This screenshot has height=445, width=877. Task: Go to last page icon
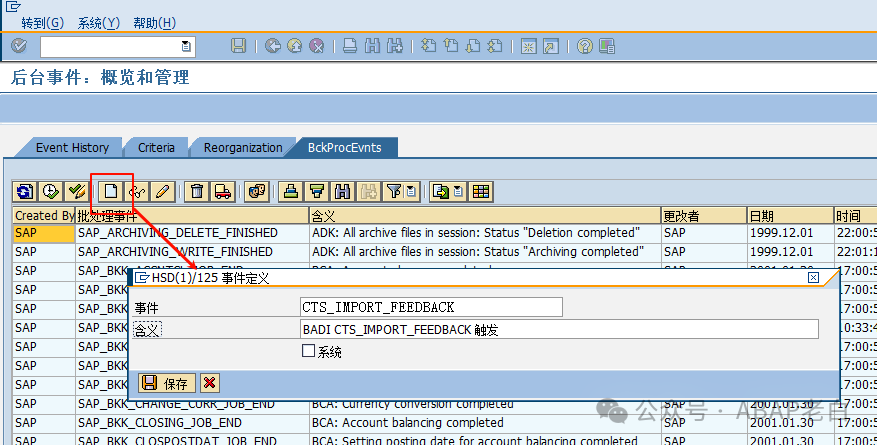495,46
